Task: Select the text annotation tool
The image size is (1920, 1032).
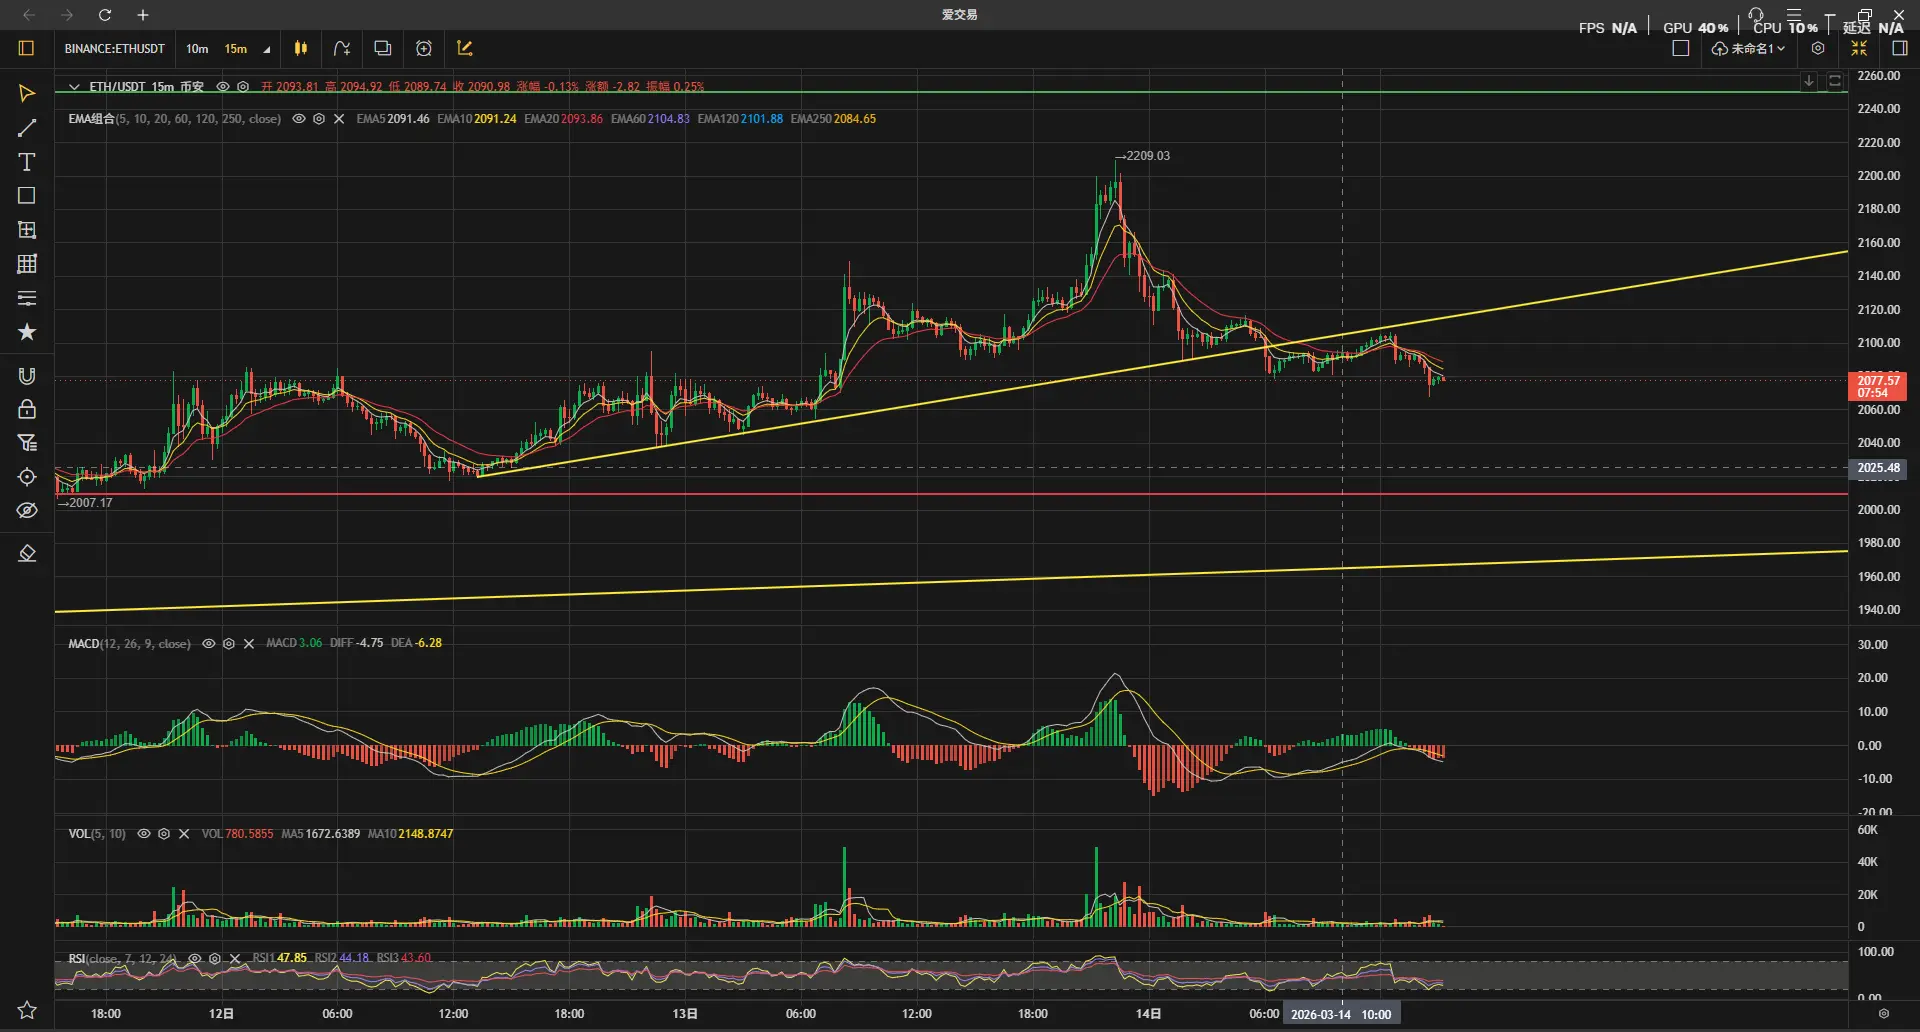Action: coord(27,162)
